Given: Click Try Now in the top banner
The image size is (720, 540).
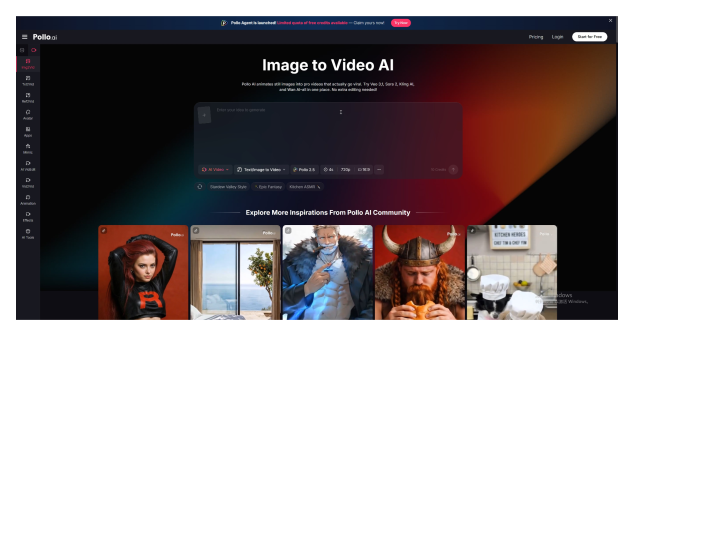Looking at the screenshot, I should pos(400,22).
